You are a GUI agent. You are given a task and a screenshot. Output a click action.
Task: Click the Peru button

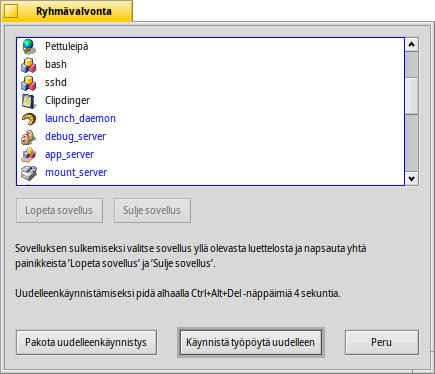[382, 342]
